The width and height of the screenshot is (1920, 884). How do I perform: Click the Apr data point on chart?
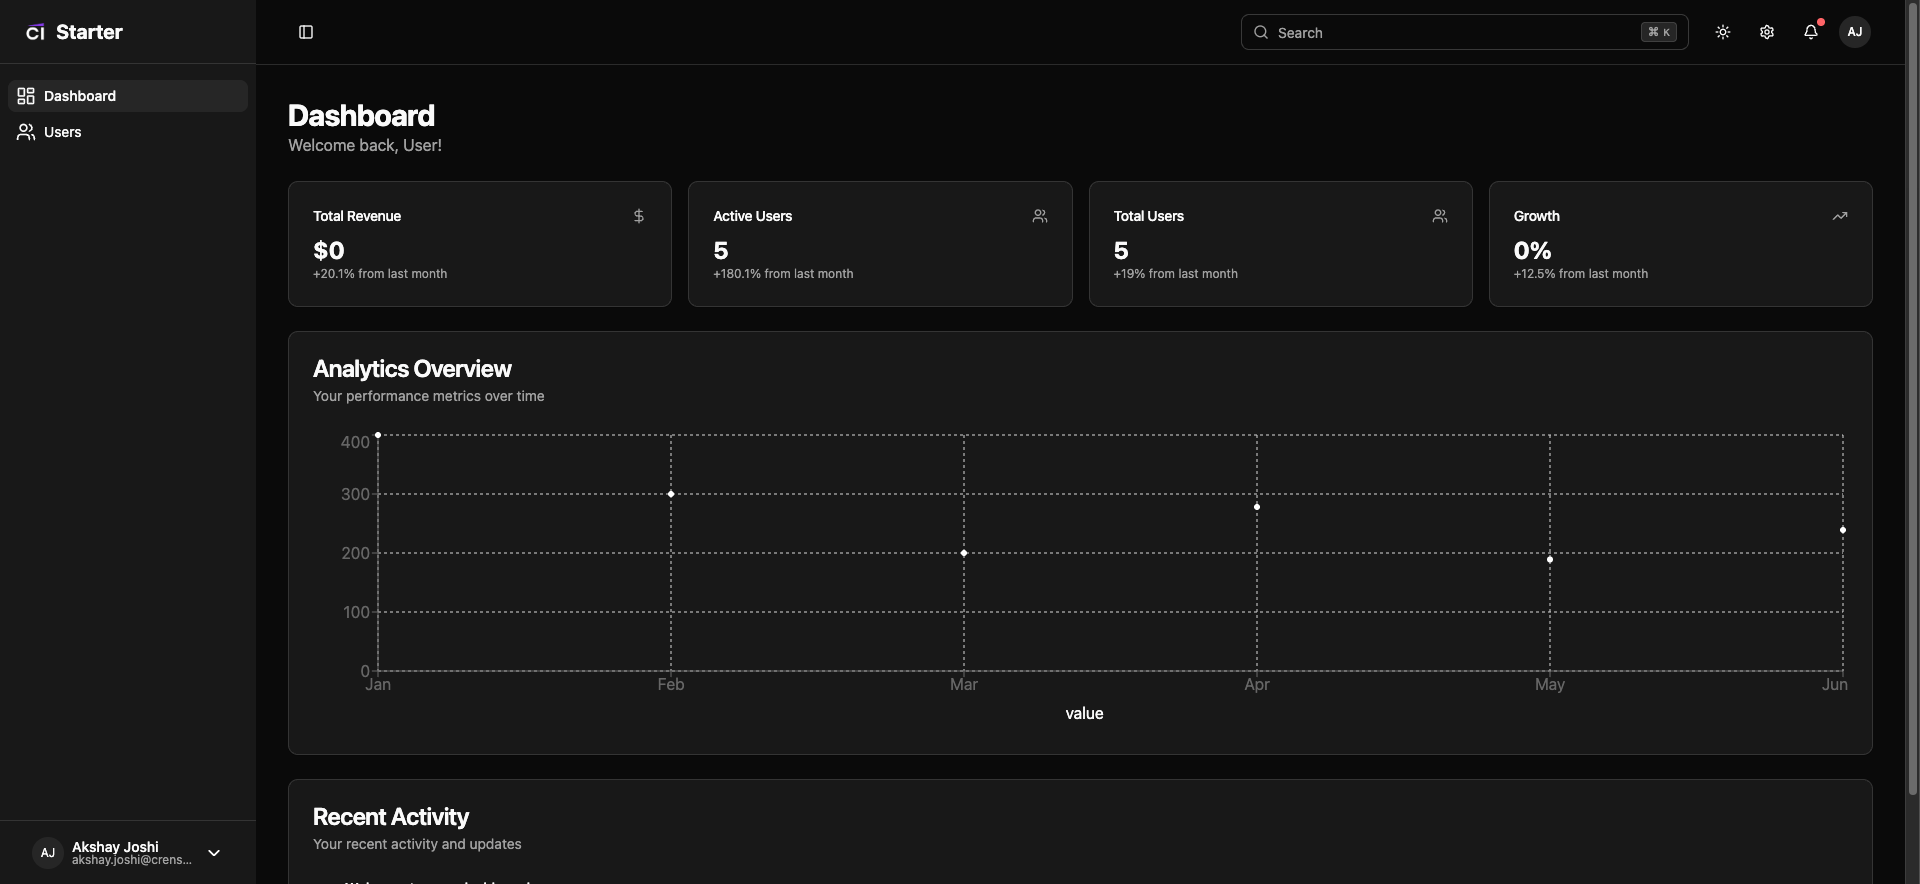click(x=1257, y=507)
